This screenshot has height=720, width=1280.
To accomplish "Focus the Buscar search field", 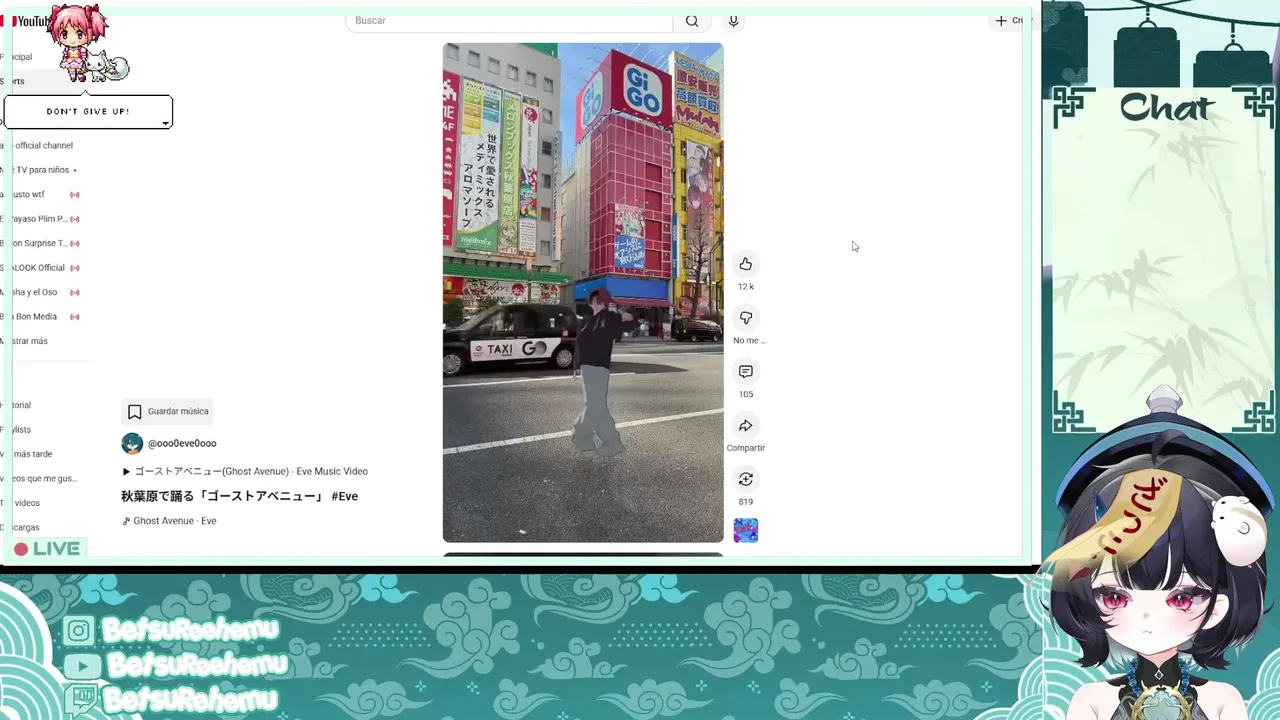I will [509, 21].
